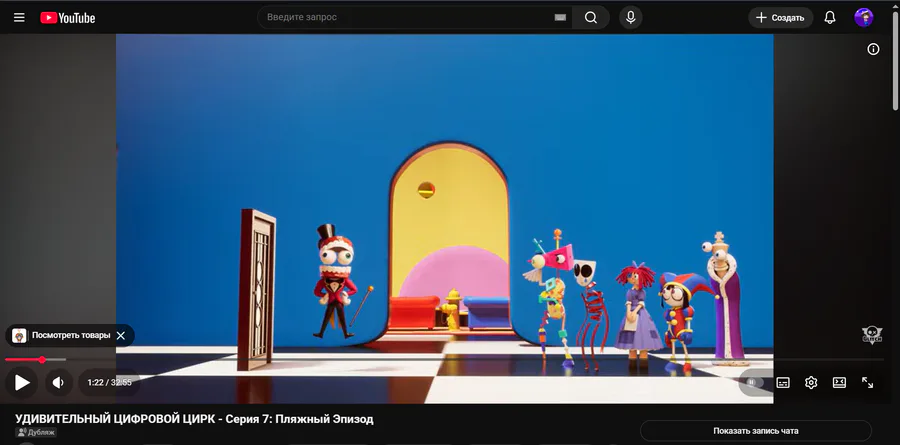Viewport: 900px width, 445px height.
Task: Show video info card icon
Action: tap(873, 49)
